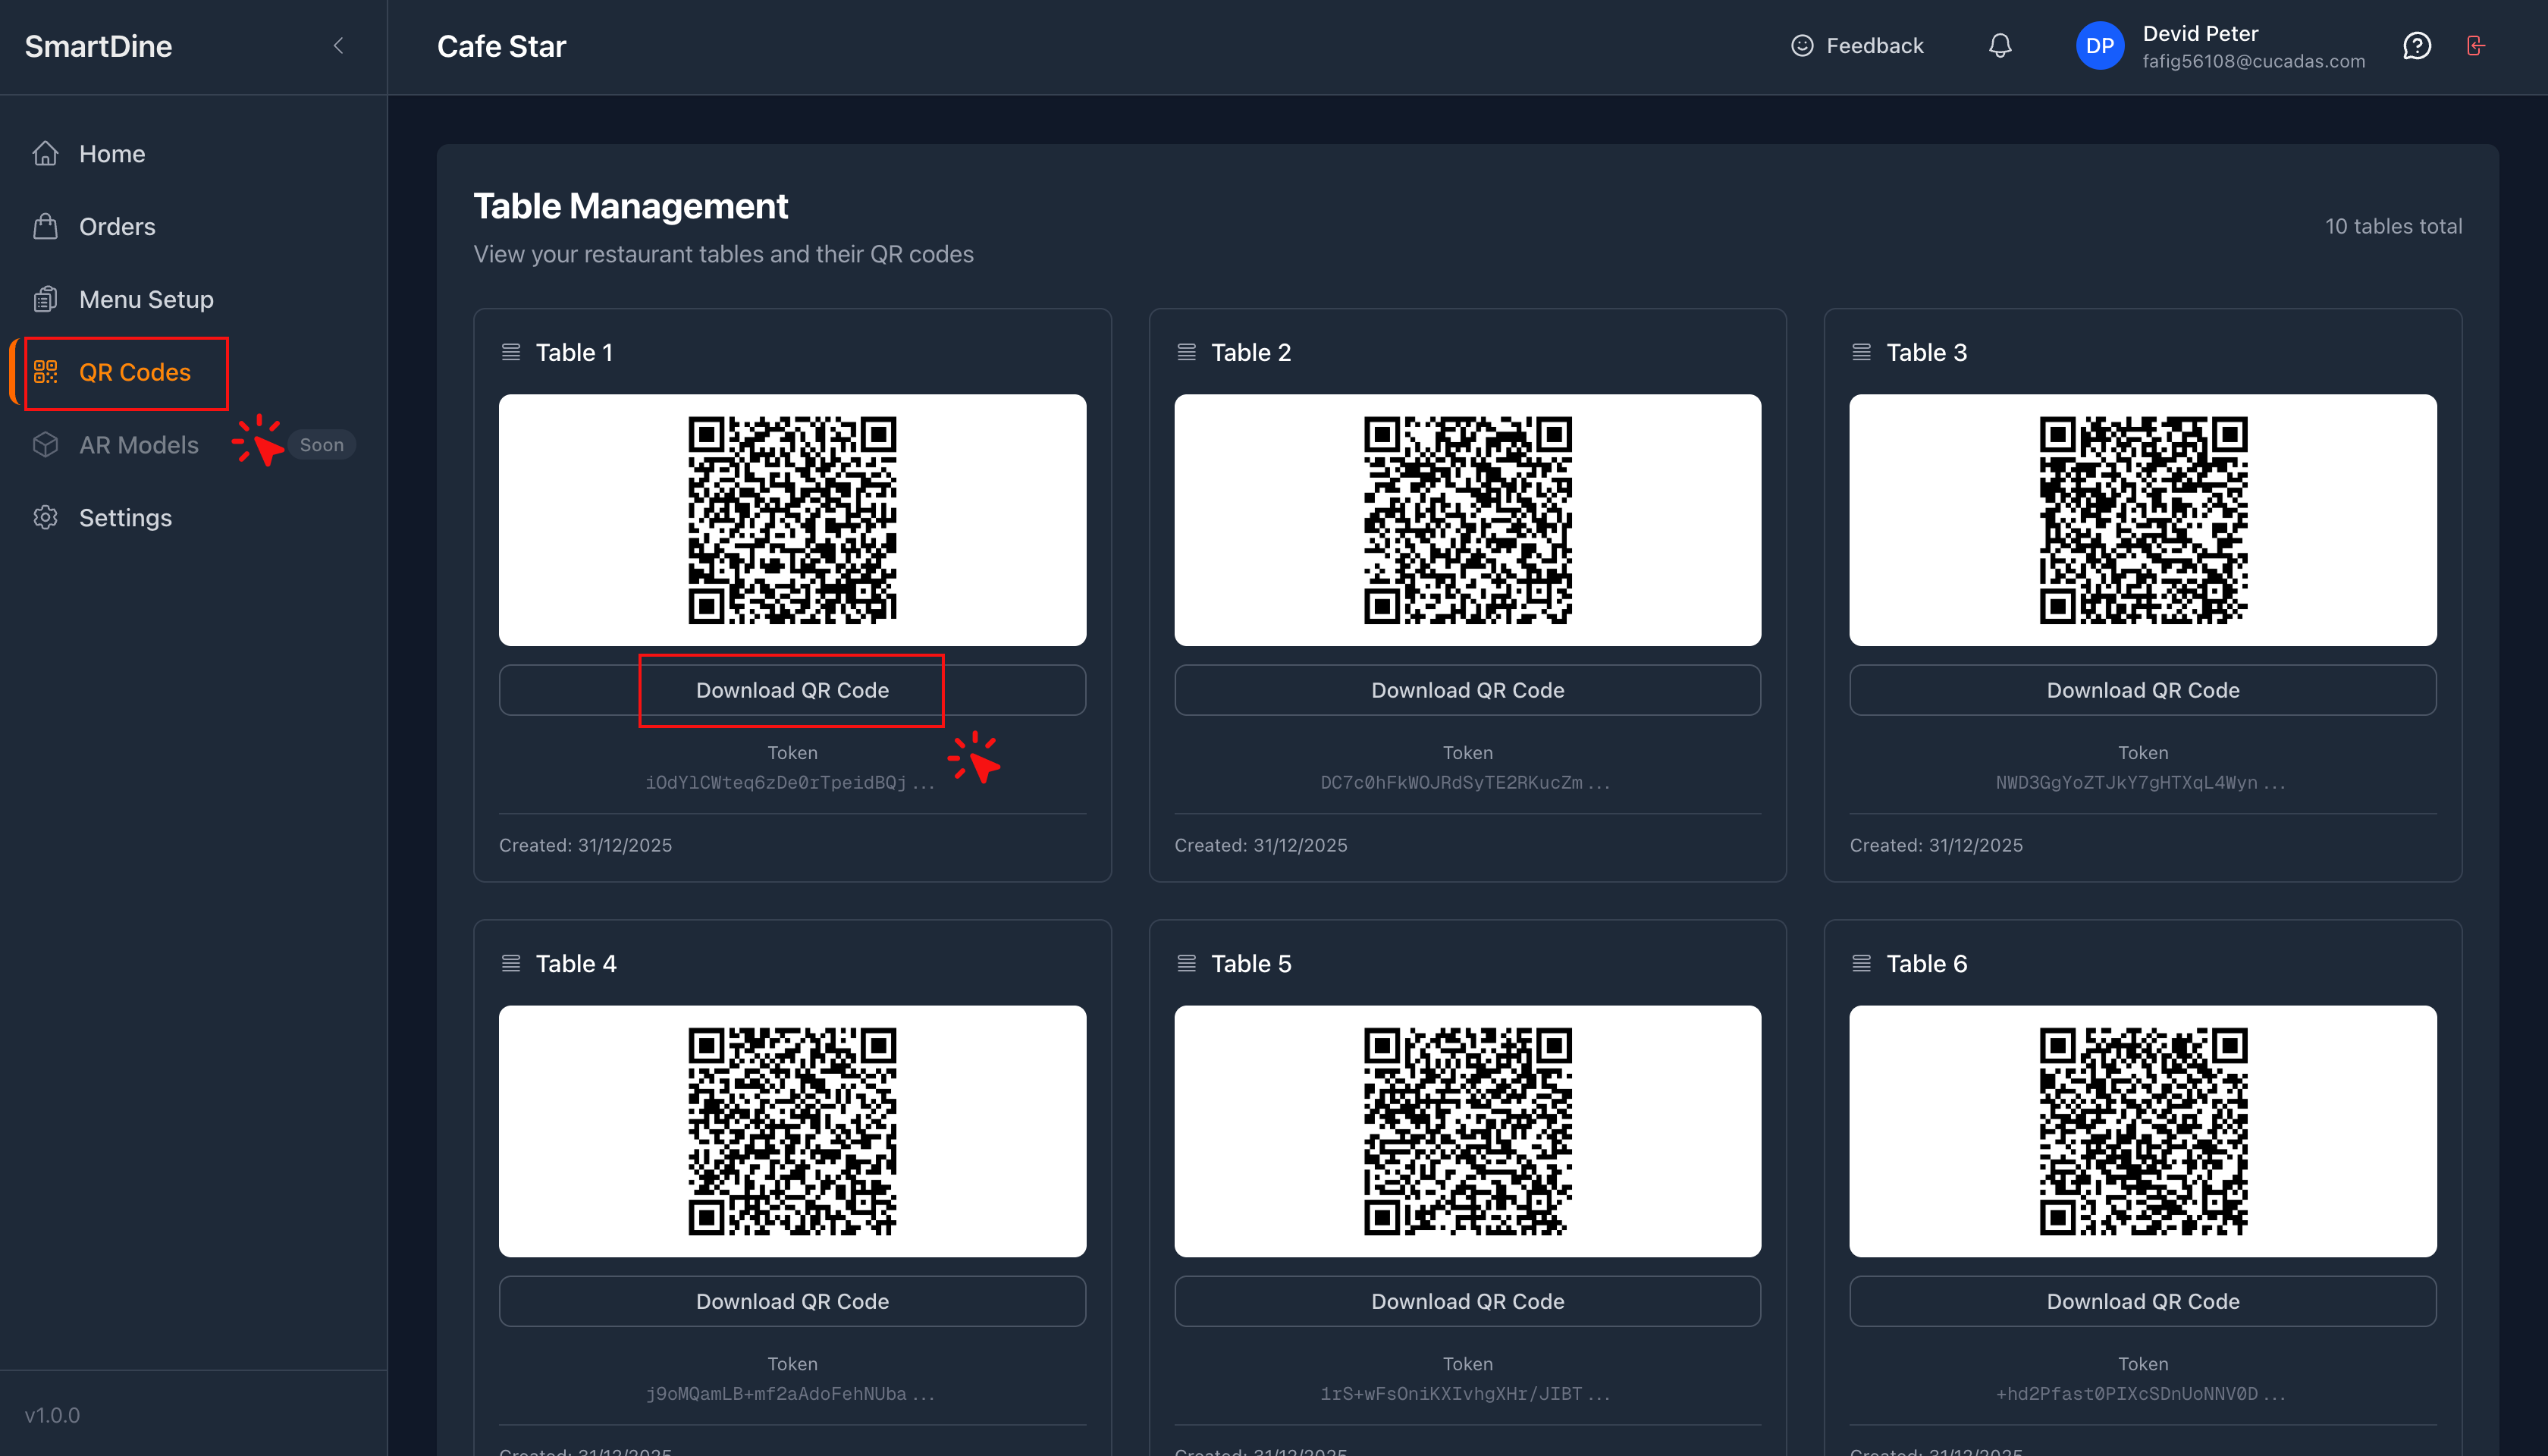This screenshot has height=1456, width=2548.
Task: Collapse the SmartDine sidebar chevron
Action: (x=338, y=46)
